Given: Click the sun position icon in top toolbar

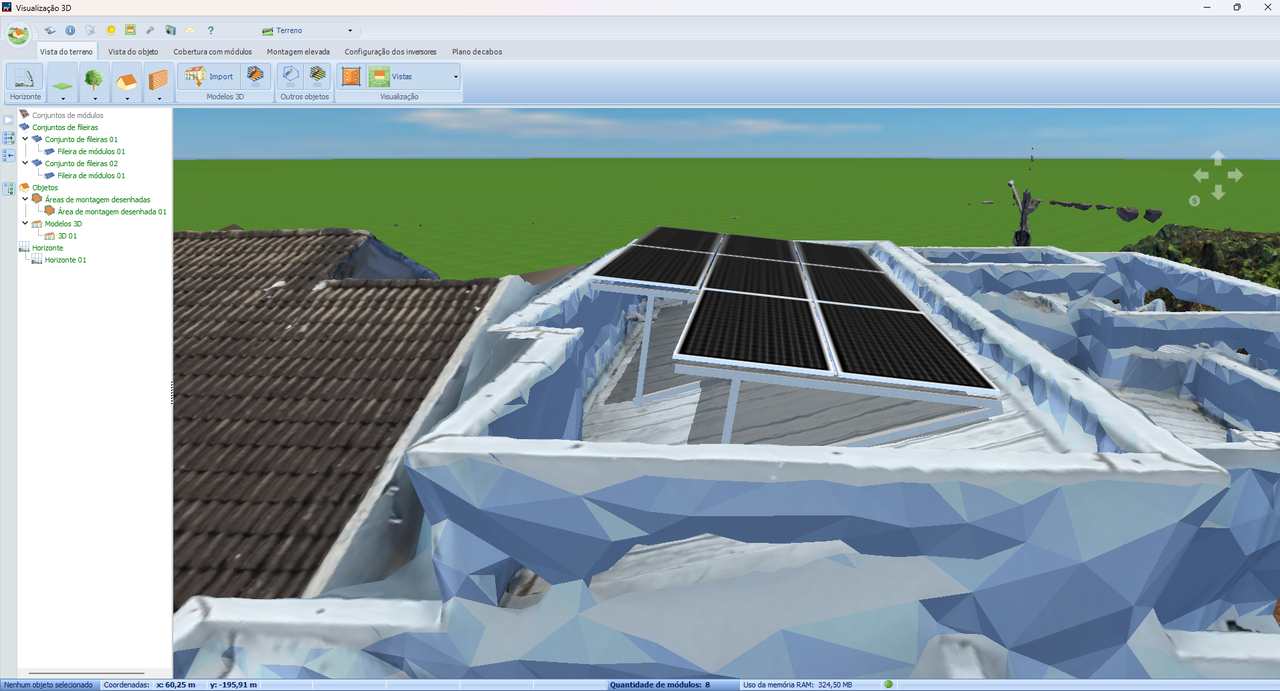Looking at the screenshot, I should click(110, 30).
